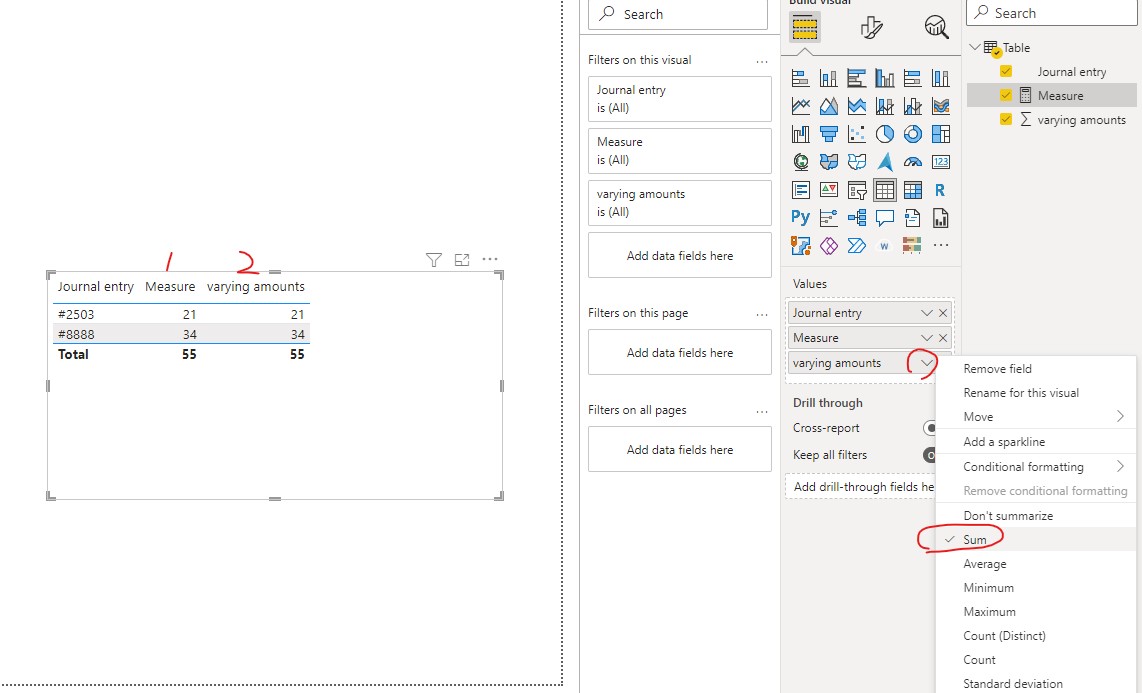Viewport: 1142px width, 693px height.
Task: Select the Scatter chart visual
Action: [856, 134]
